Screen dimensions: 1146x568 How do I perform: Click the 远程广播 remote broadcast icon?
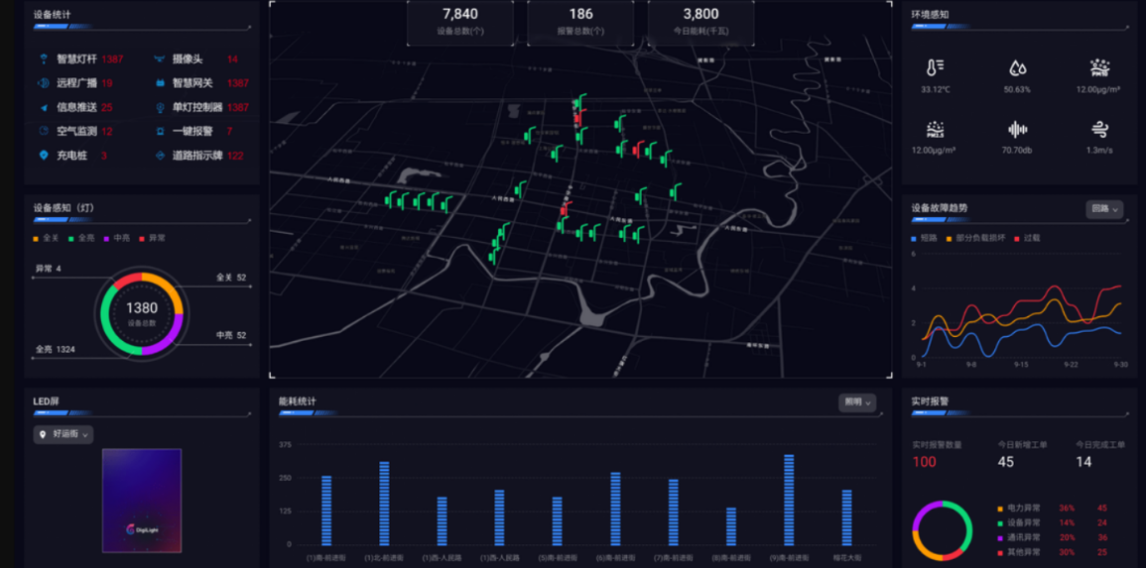(x=44, y=83)
